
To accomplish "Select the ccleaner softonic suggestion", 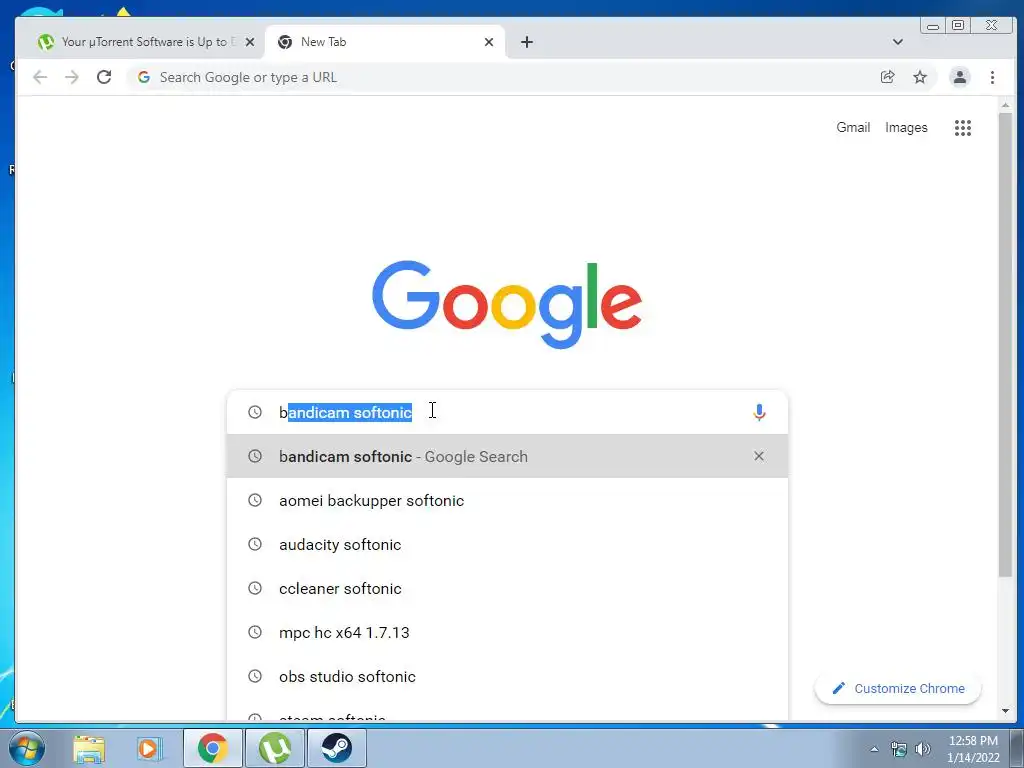I will (x=507, y=588).
